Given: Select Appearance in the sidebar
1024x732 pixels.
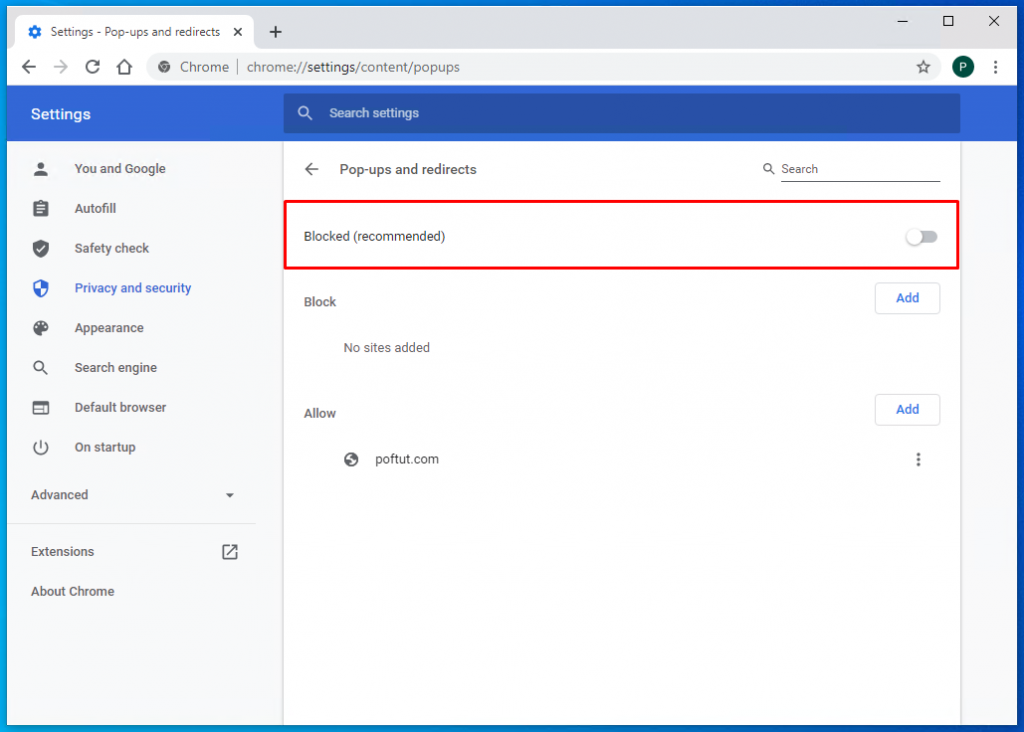Looking at the screenshot, I should pos(108,328).
